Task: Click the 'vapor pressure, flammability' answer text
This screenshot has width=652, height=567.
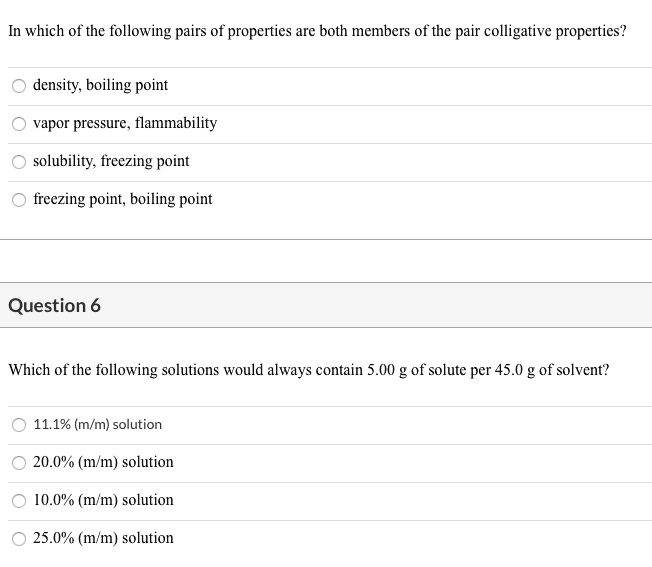Action: [x=125, y=123]
